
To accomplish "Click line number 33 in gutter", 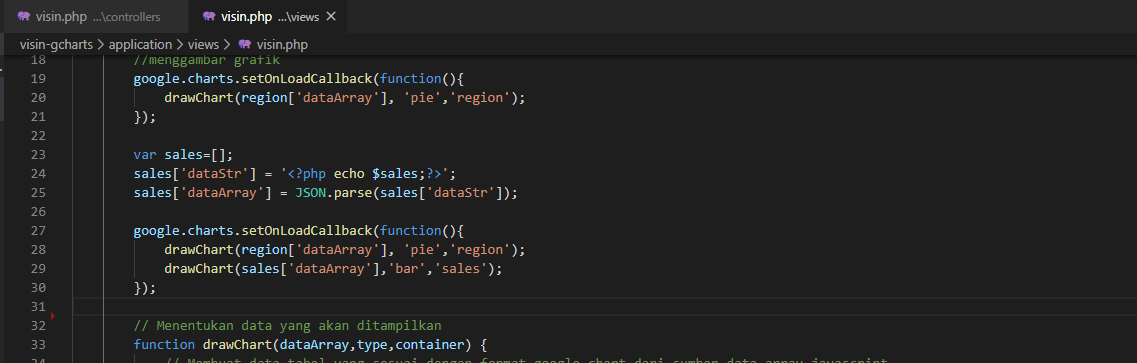I will tap(39, 344).
